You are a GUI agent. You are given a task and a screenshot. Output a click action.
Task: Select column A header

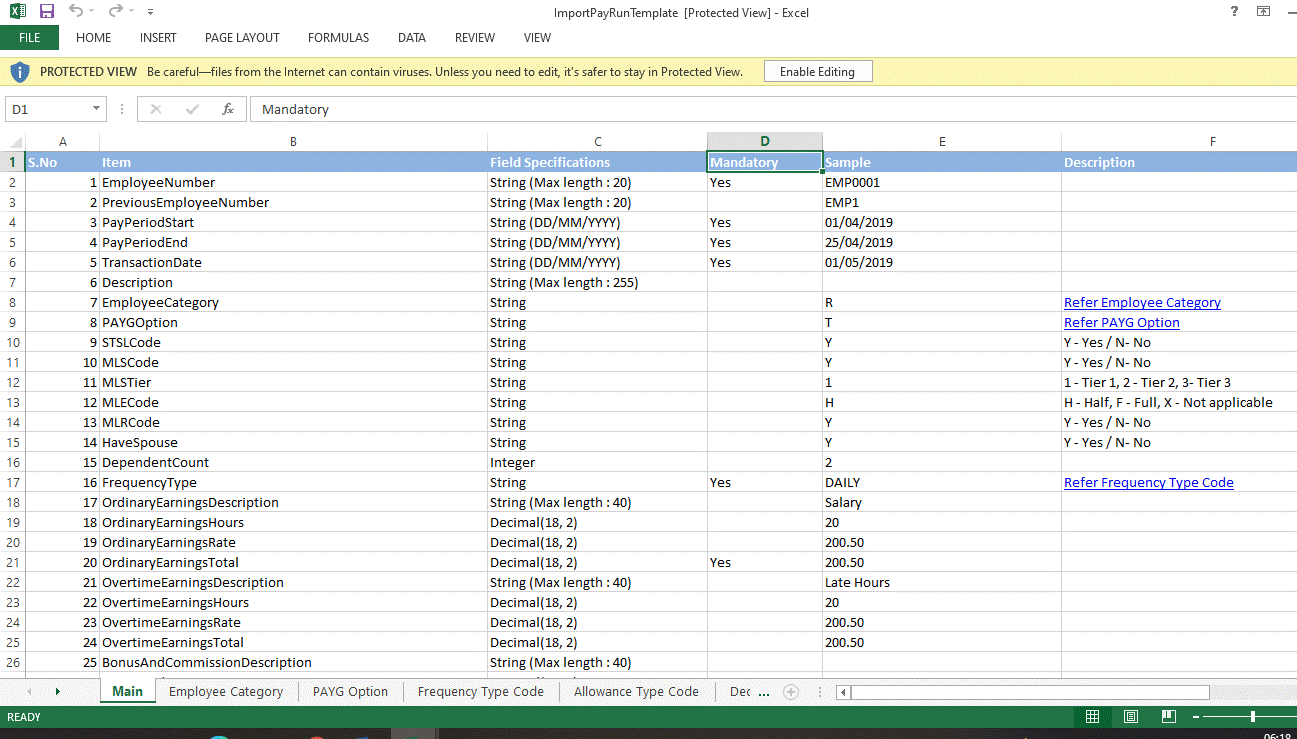coord(63,142)
